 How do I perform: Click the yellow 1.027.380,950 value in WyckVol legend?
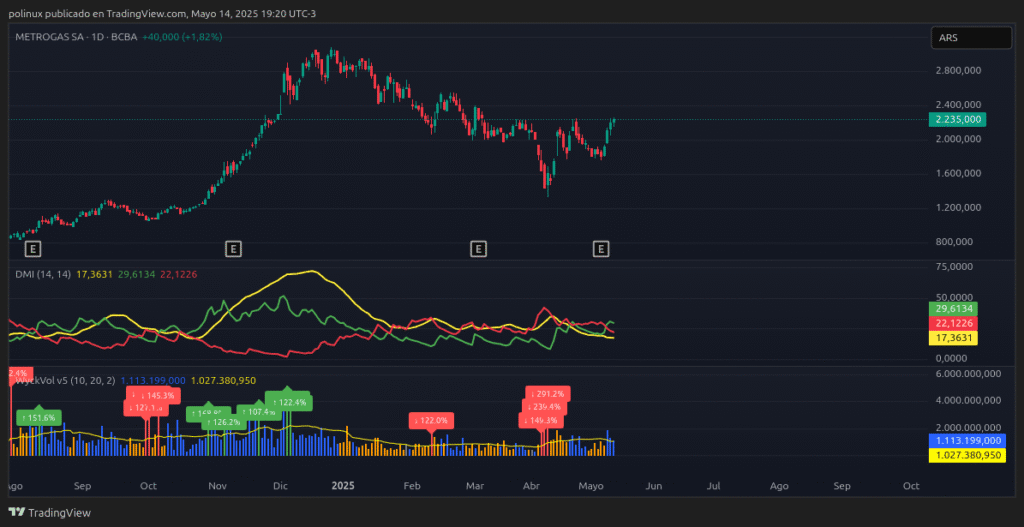point(223,381)
